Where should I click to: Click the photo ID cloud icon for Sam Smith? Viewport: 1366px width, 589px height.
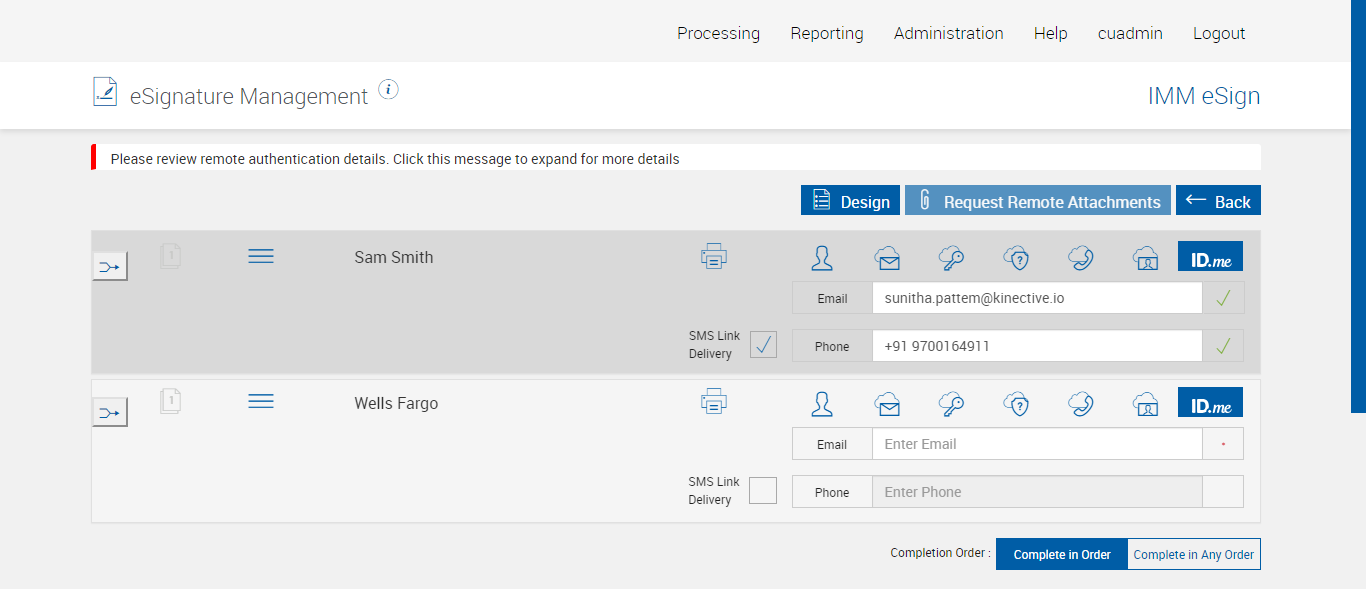(1145, 259)
